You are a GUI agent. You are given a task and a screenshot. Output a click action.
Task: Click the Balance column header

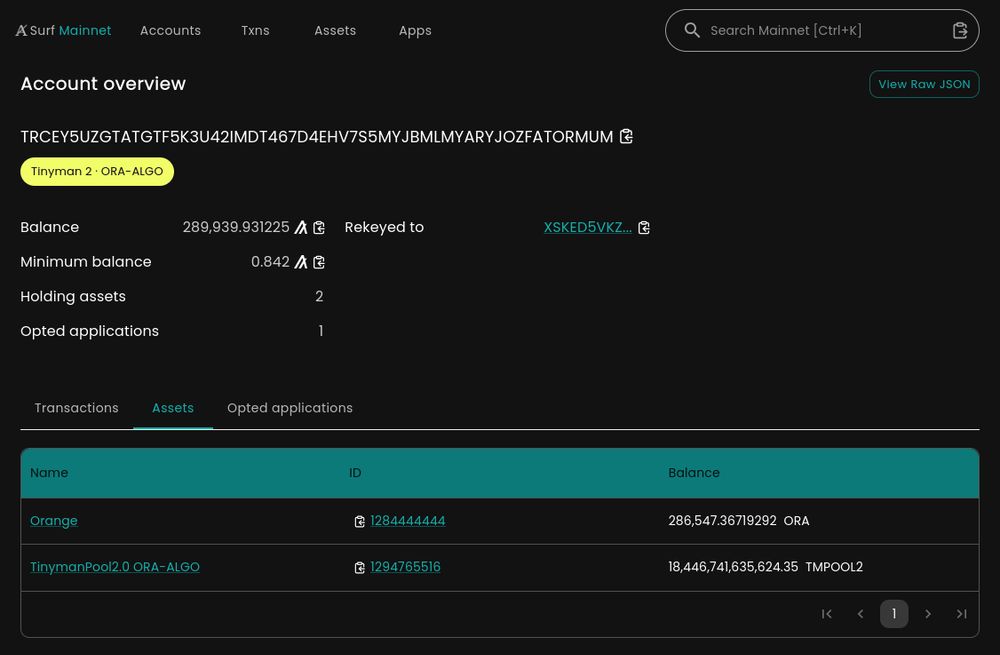tap(694, 473)
